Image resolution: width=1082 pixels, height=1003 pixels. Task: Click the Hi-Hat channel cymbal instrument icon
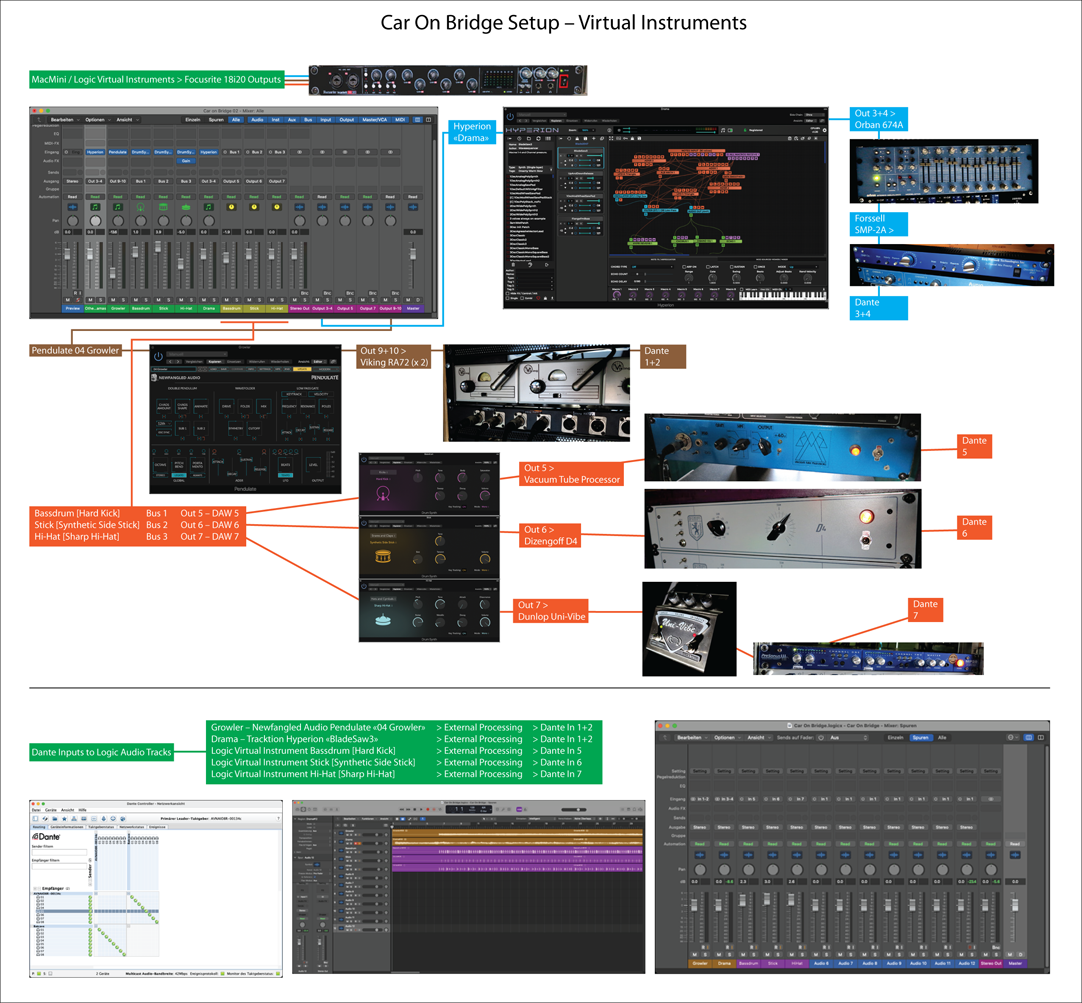(186, 207)
